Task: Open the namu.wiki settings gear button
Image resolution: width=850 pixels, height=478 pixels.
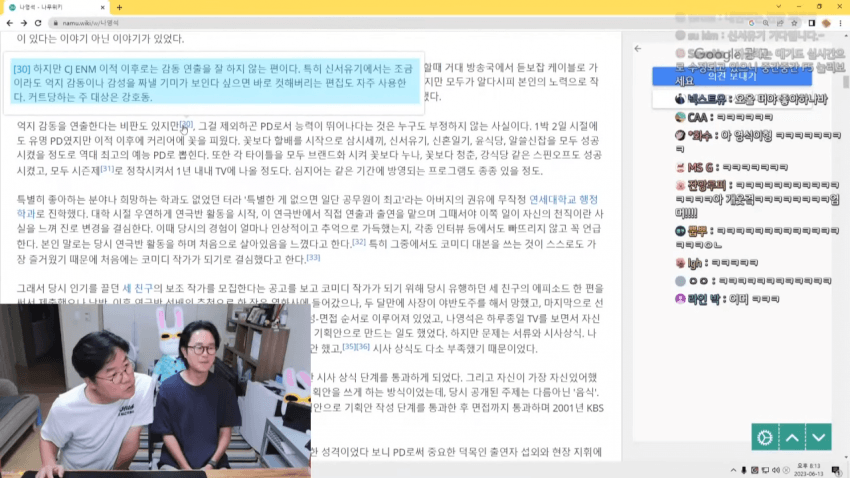Action: point(764,437)
